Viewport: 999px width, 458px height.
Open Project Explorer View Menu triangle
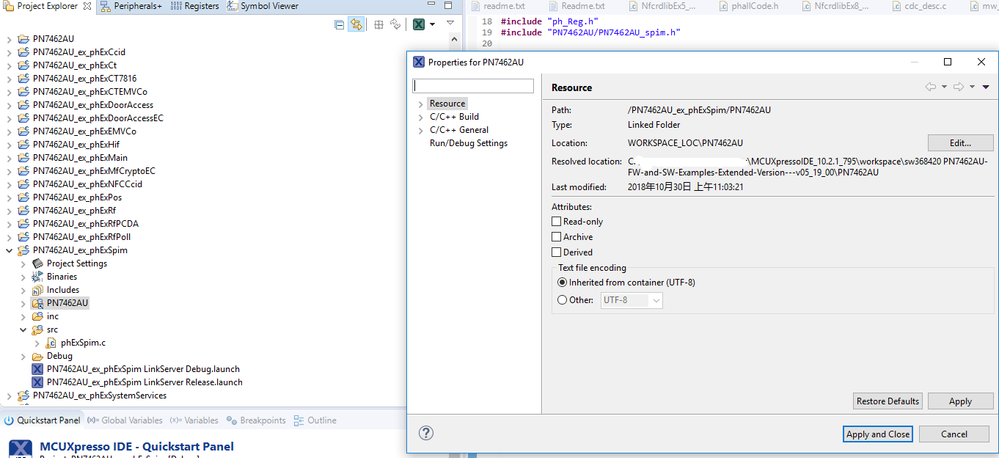[x=450, y=23]
